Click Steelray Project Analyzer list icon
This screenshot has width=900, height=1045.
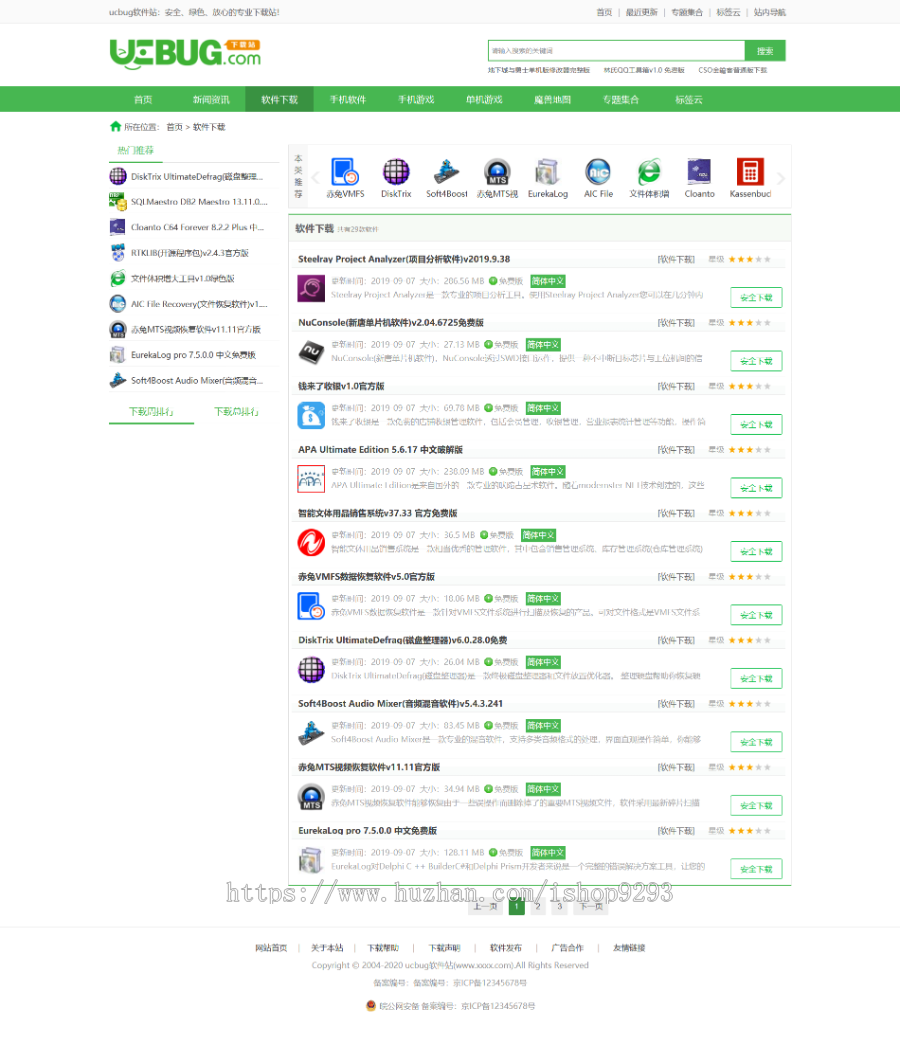[x=311, y=289]
